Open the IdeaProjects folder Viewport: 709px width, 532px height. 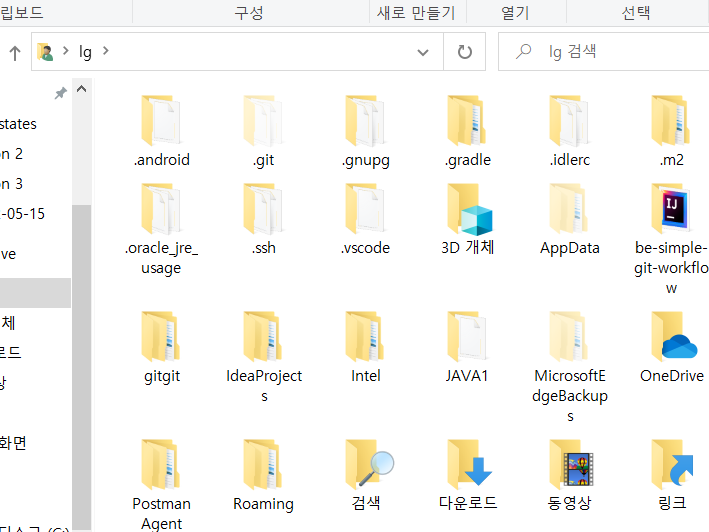coord(264,357)
